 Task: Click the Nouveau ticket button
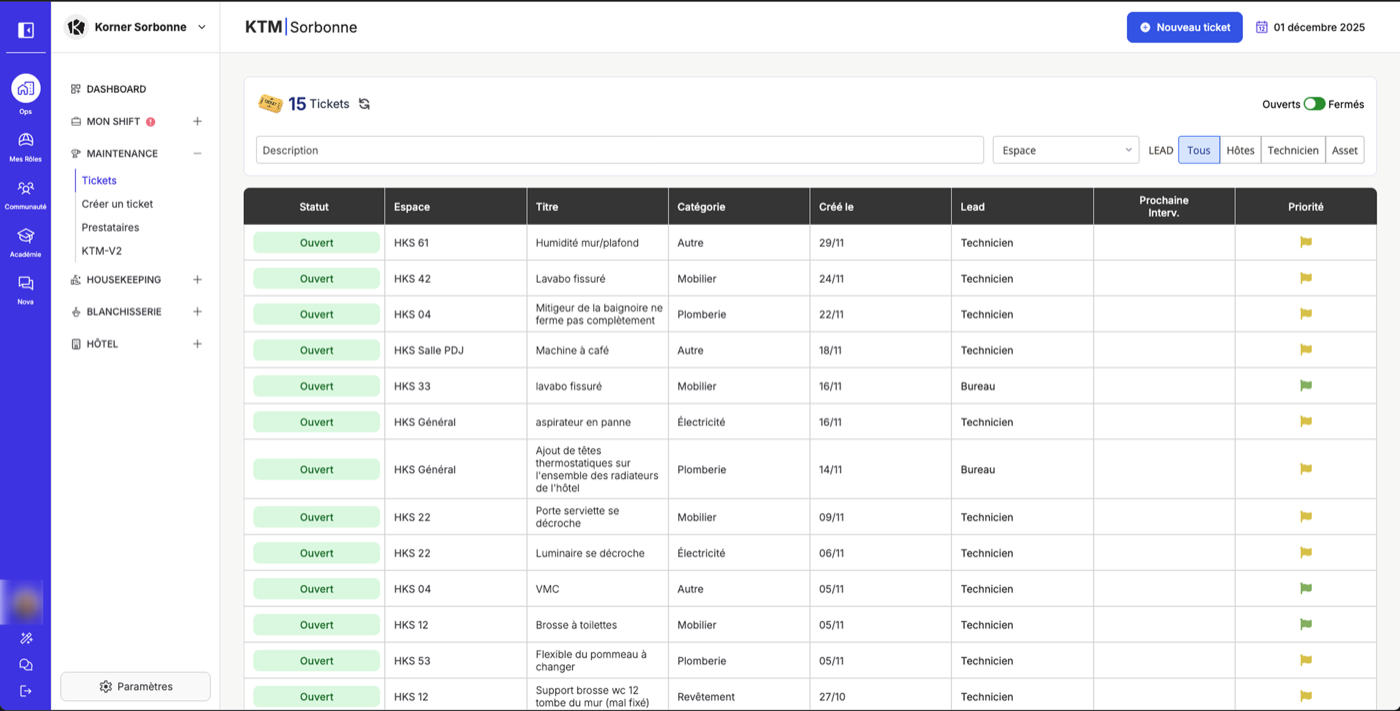[1185, 27]
